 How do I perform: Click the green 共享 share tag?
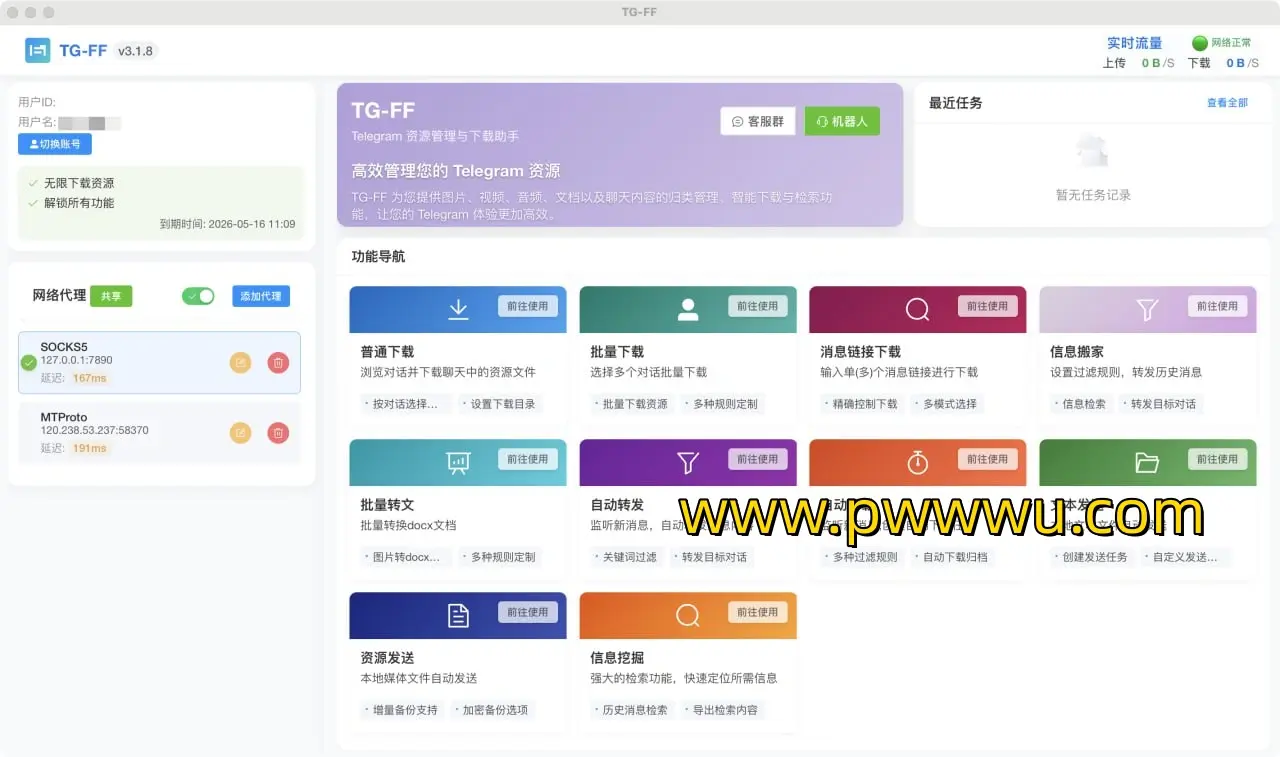point(111,296)
